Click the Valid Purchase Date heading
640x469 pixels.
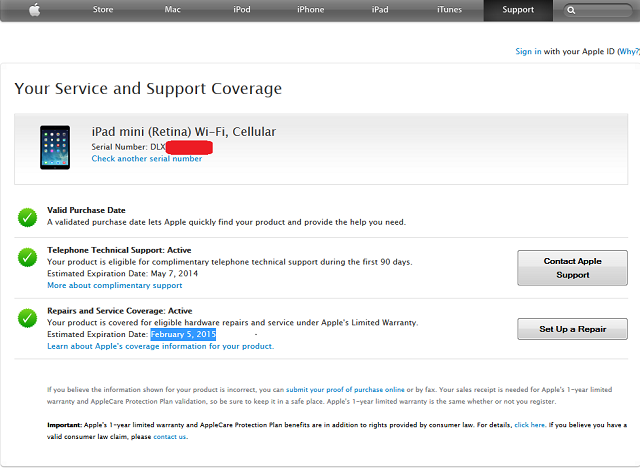click(86, 210)
